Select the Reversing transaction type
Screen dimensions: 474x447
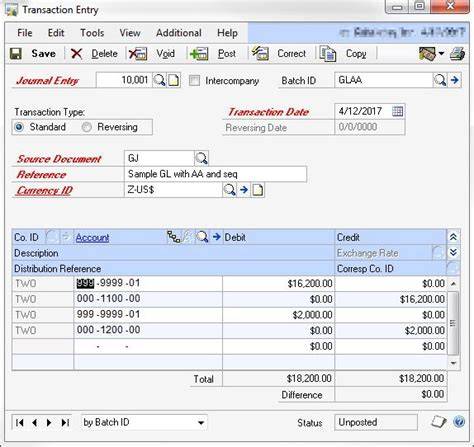tap(87, 127)
